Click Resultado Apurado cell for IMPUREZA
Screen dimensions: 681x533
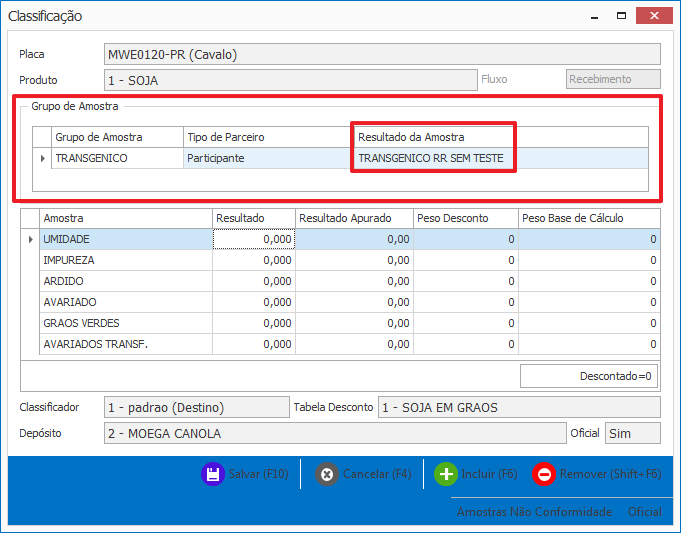pos(354,260)
